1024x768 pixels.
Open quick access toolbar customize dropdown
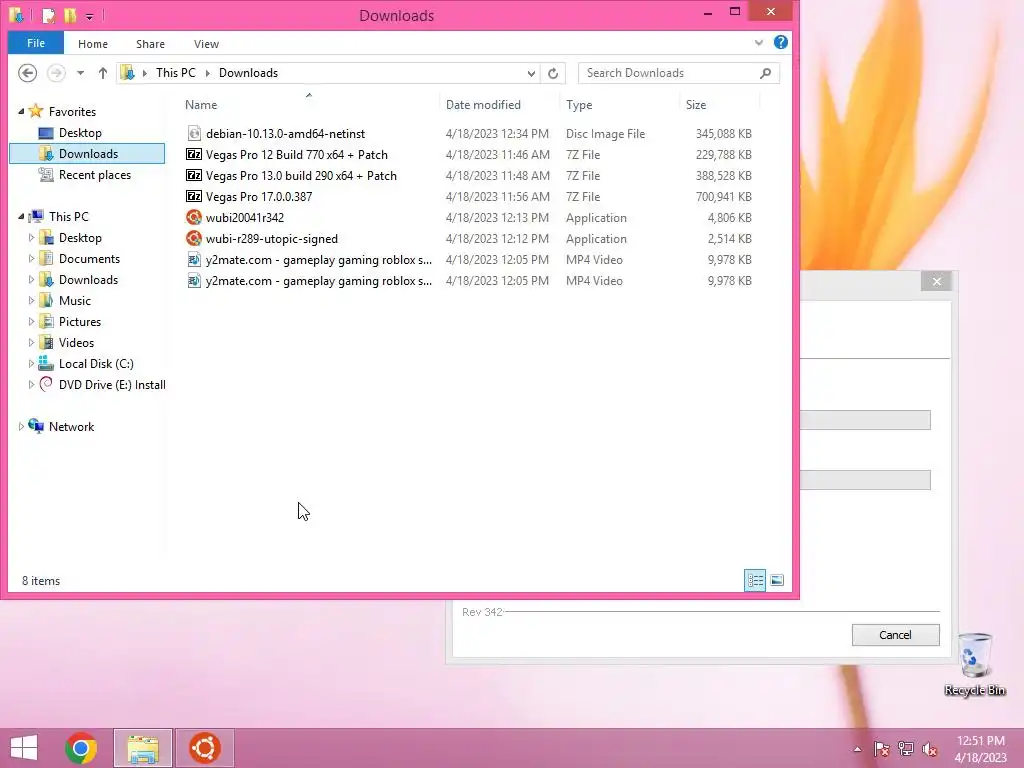(89, 16)
